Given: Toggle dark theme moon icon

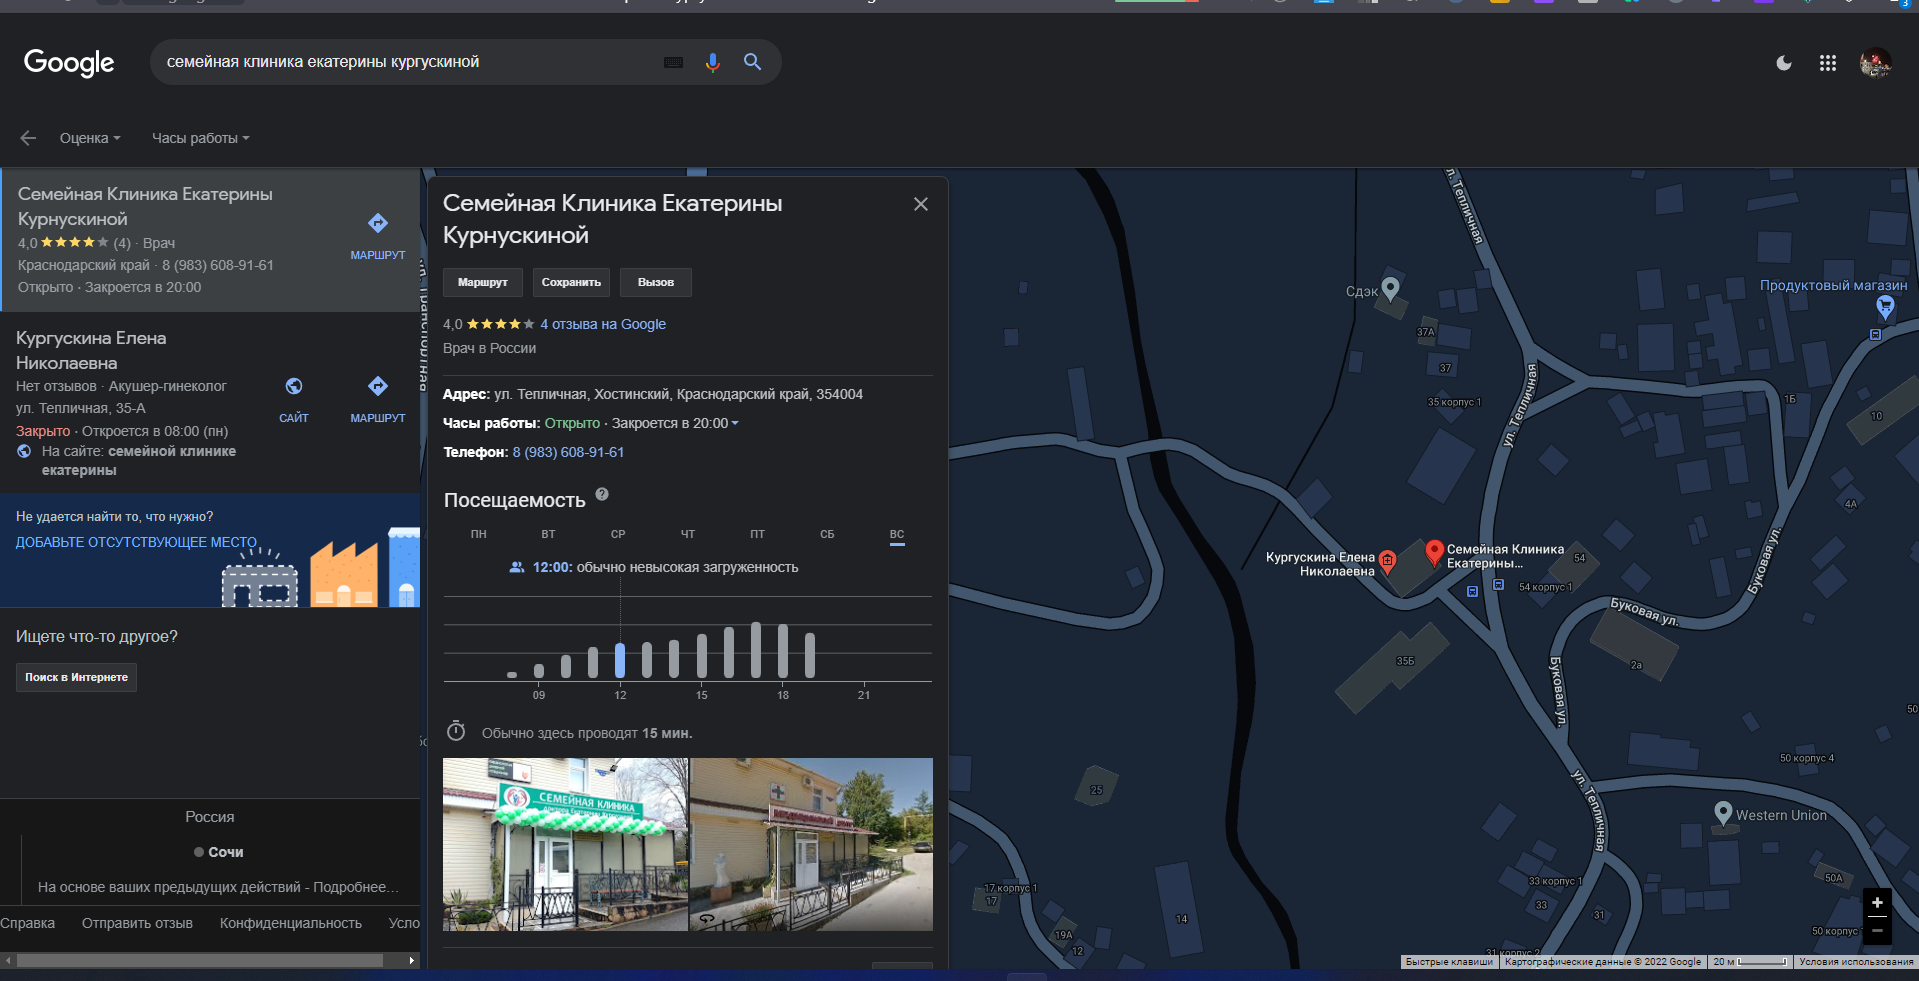Looking at the screenshot, I should point(1784,63).
